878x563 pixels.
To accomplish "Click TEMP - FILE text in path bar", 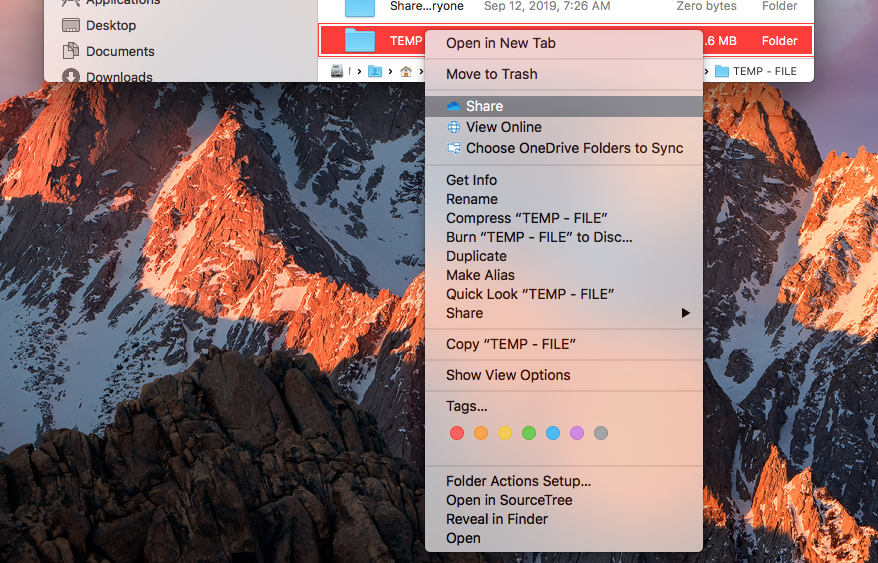I will (x=765, y=71).
